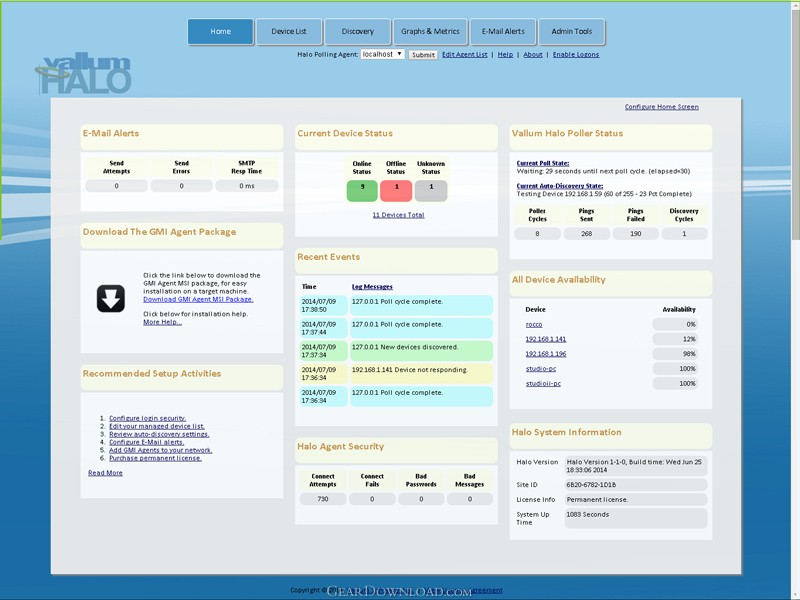Screen dimensions: 800x600
Task: Click the Pings Sent value 268
Action: (587, 234)
